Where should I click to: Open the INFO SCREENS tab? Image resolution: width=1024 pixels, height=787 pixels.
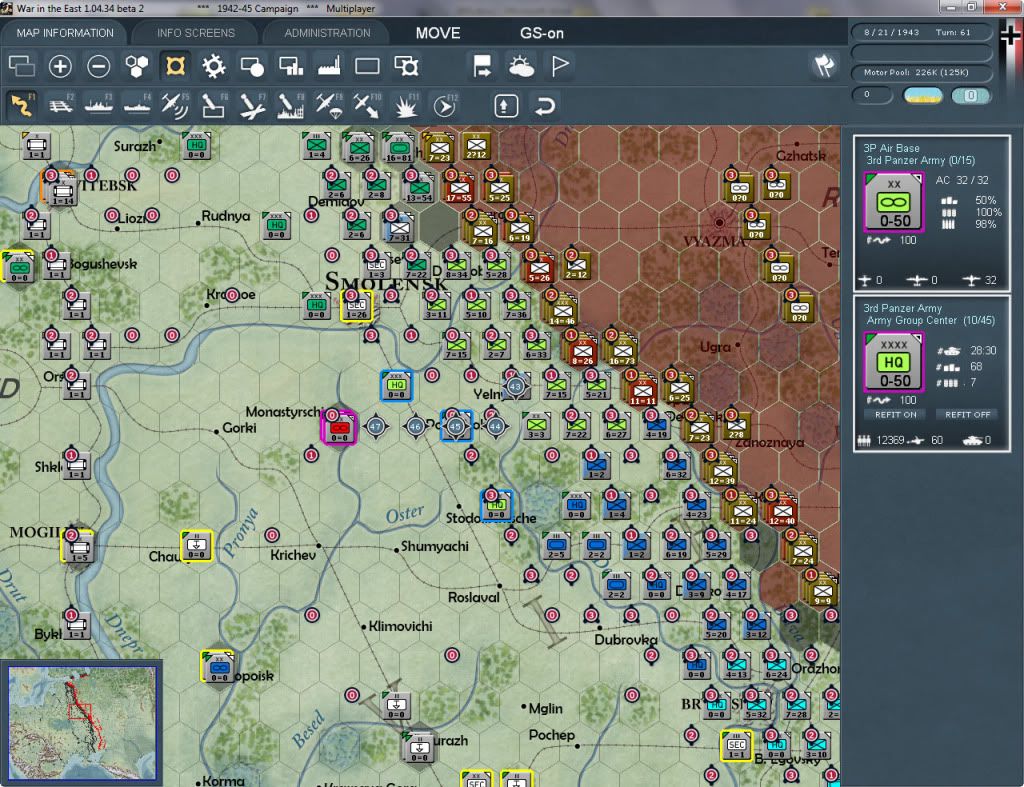coord(195,33)
